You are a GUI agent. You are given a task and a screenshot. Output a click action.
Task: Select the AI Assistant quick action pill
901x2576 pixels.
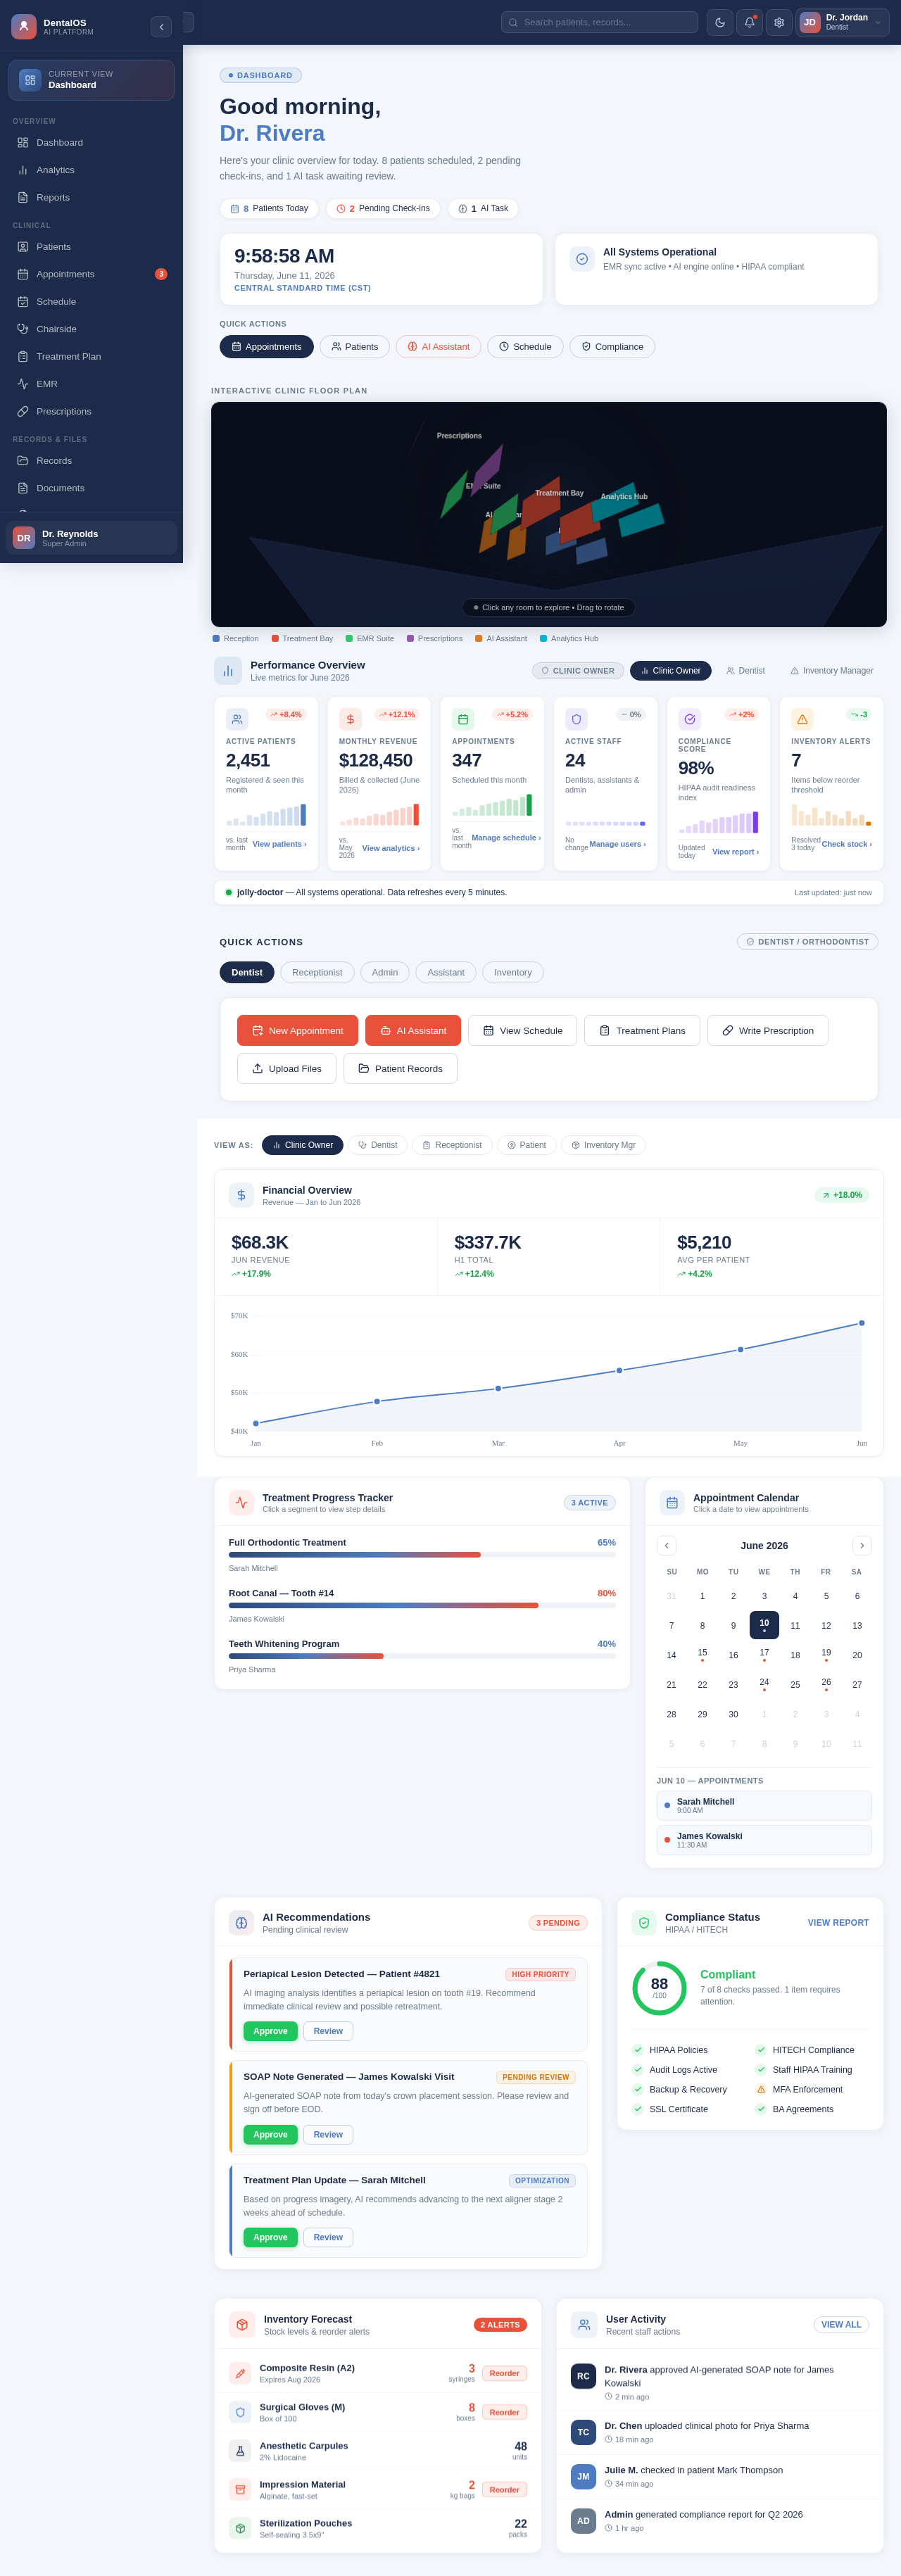pyautogui.click(x=438, y=346)
